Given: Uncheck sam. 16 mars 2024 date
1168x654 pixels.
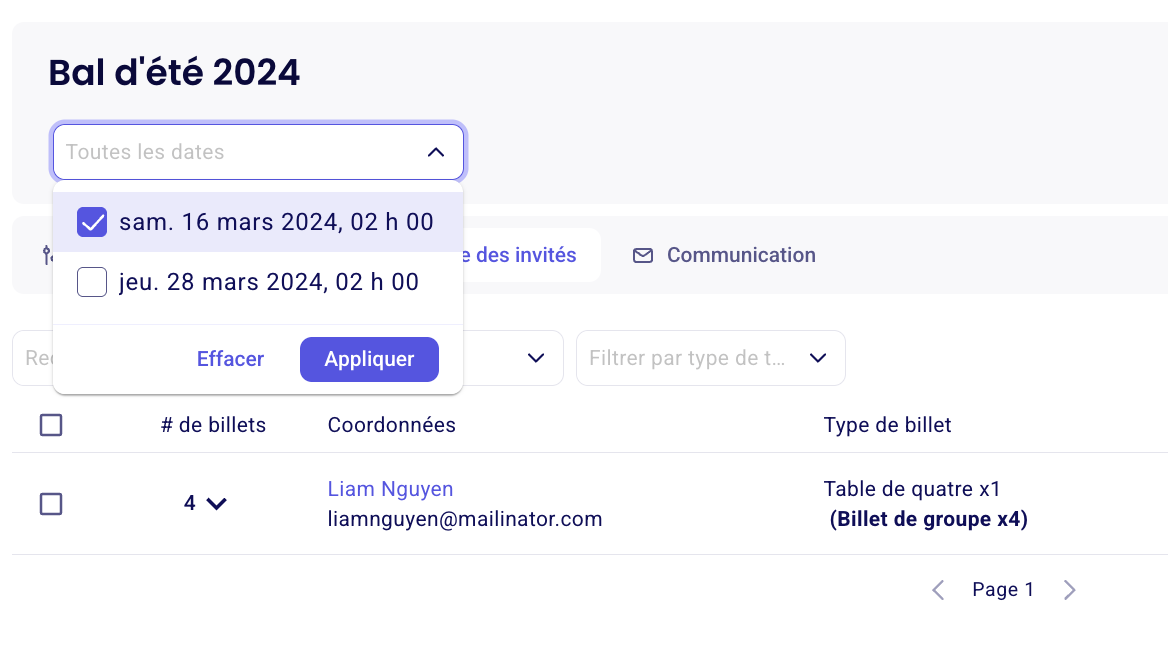Looking at the screenshot, I should (x=92, y=222).
